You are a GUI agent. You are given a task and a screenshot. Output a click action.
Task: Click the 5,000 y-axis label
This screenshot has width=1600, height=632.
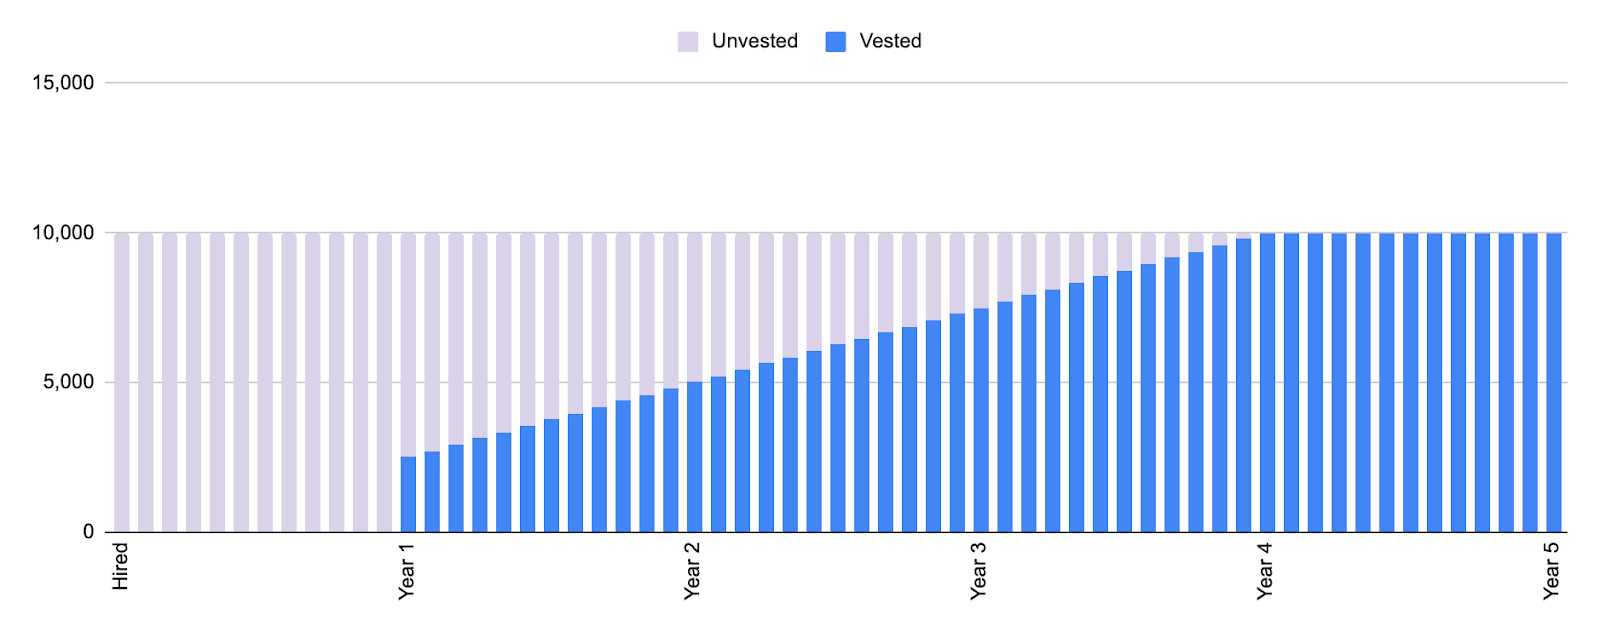[x=69, y=383]
